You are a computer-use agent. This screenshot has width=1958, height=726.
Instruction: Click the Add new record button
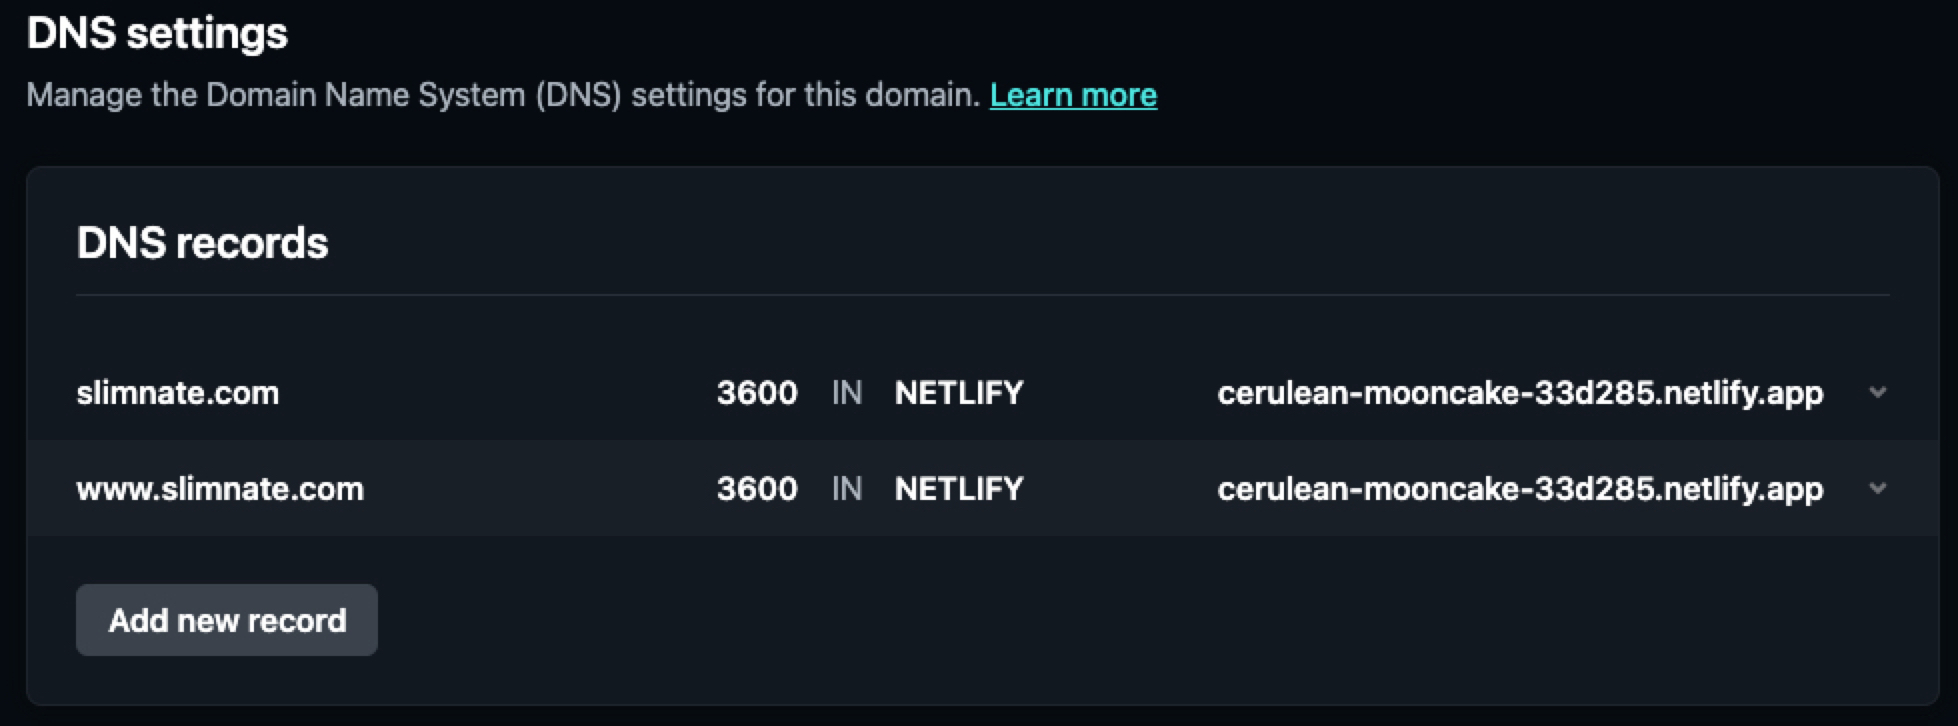click(x=226, y=620)
